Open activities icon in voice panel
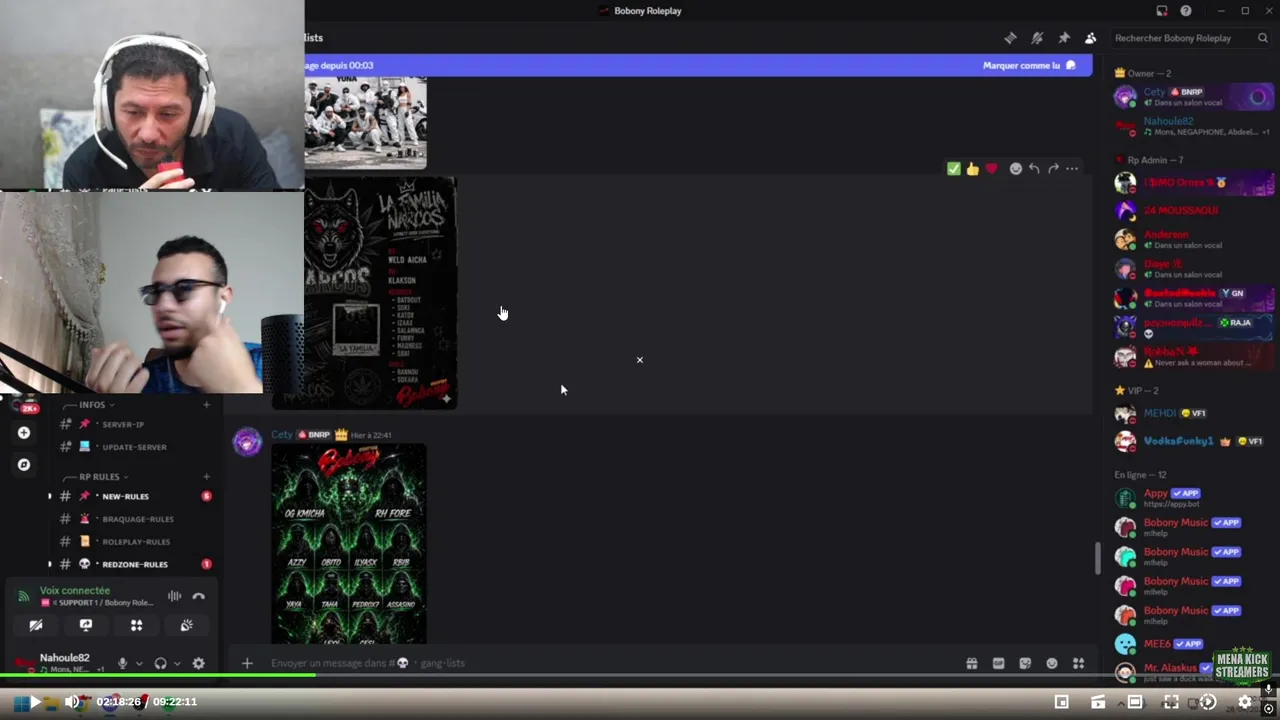The width and height of the screenshot is (1280, 720). pos(136,625)
